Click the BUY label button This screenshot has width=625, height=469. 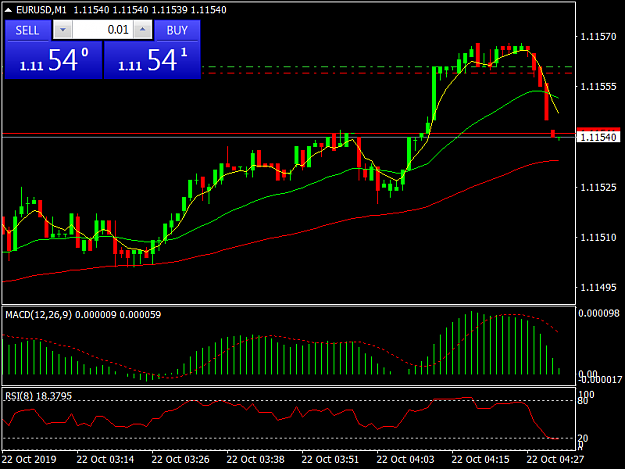pos(177,30)
